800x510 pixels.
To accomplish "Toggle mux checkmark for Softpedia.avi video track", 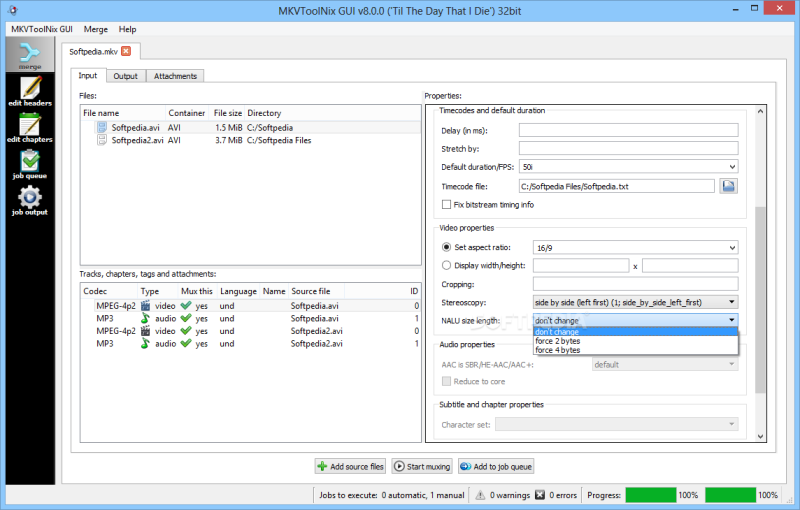I will pyautogui.click(x=186, y=305).
